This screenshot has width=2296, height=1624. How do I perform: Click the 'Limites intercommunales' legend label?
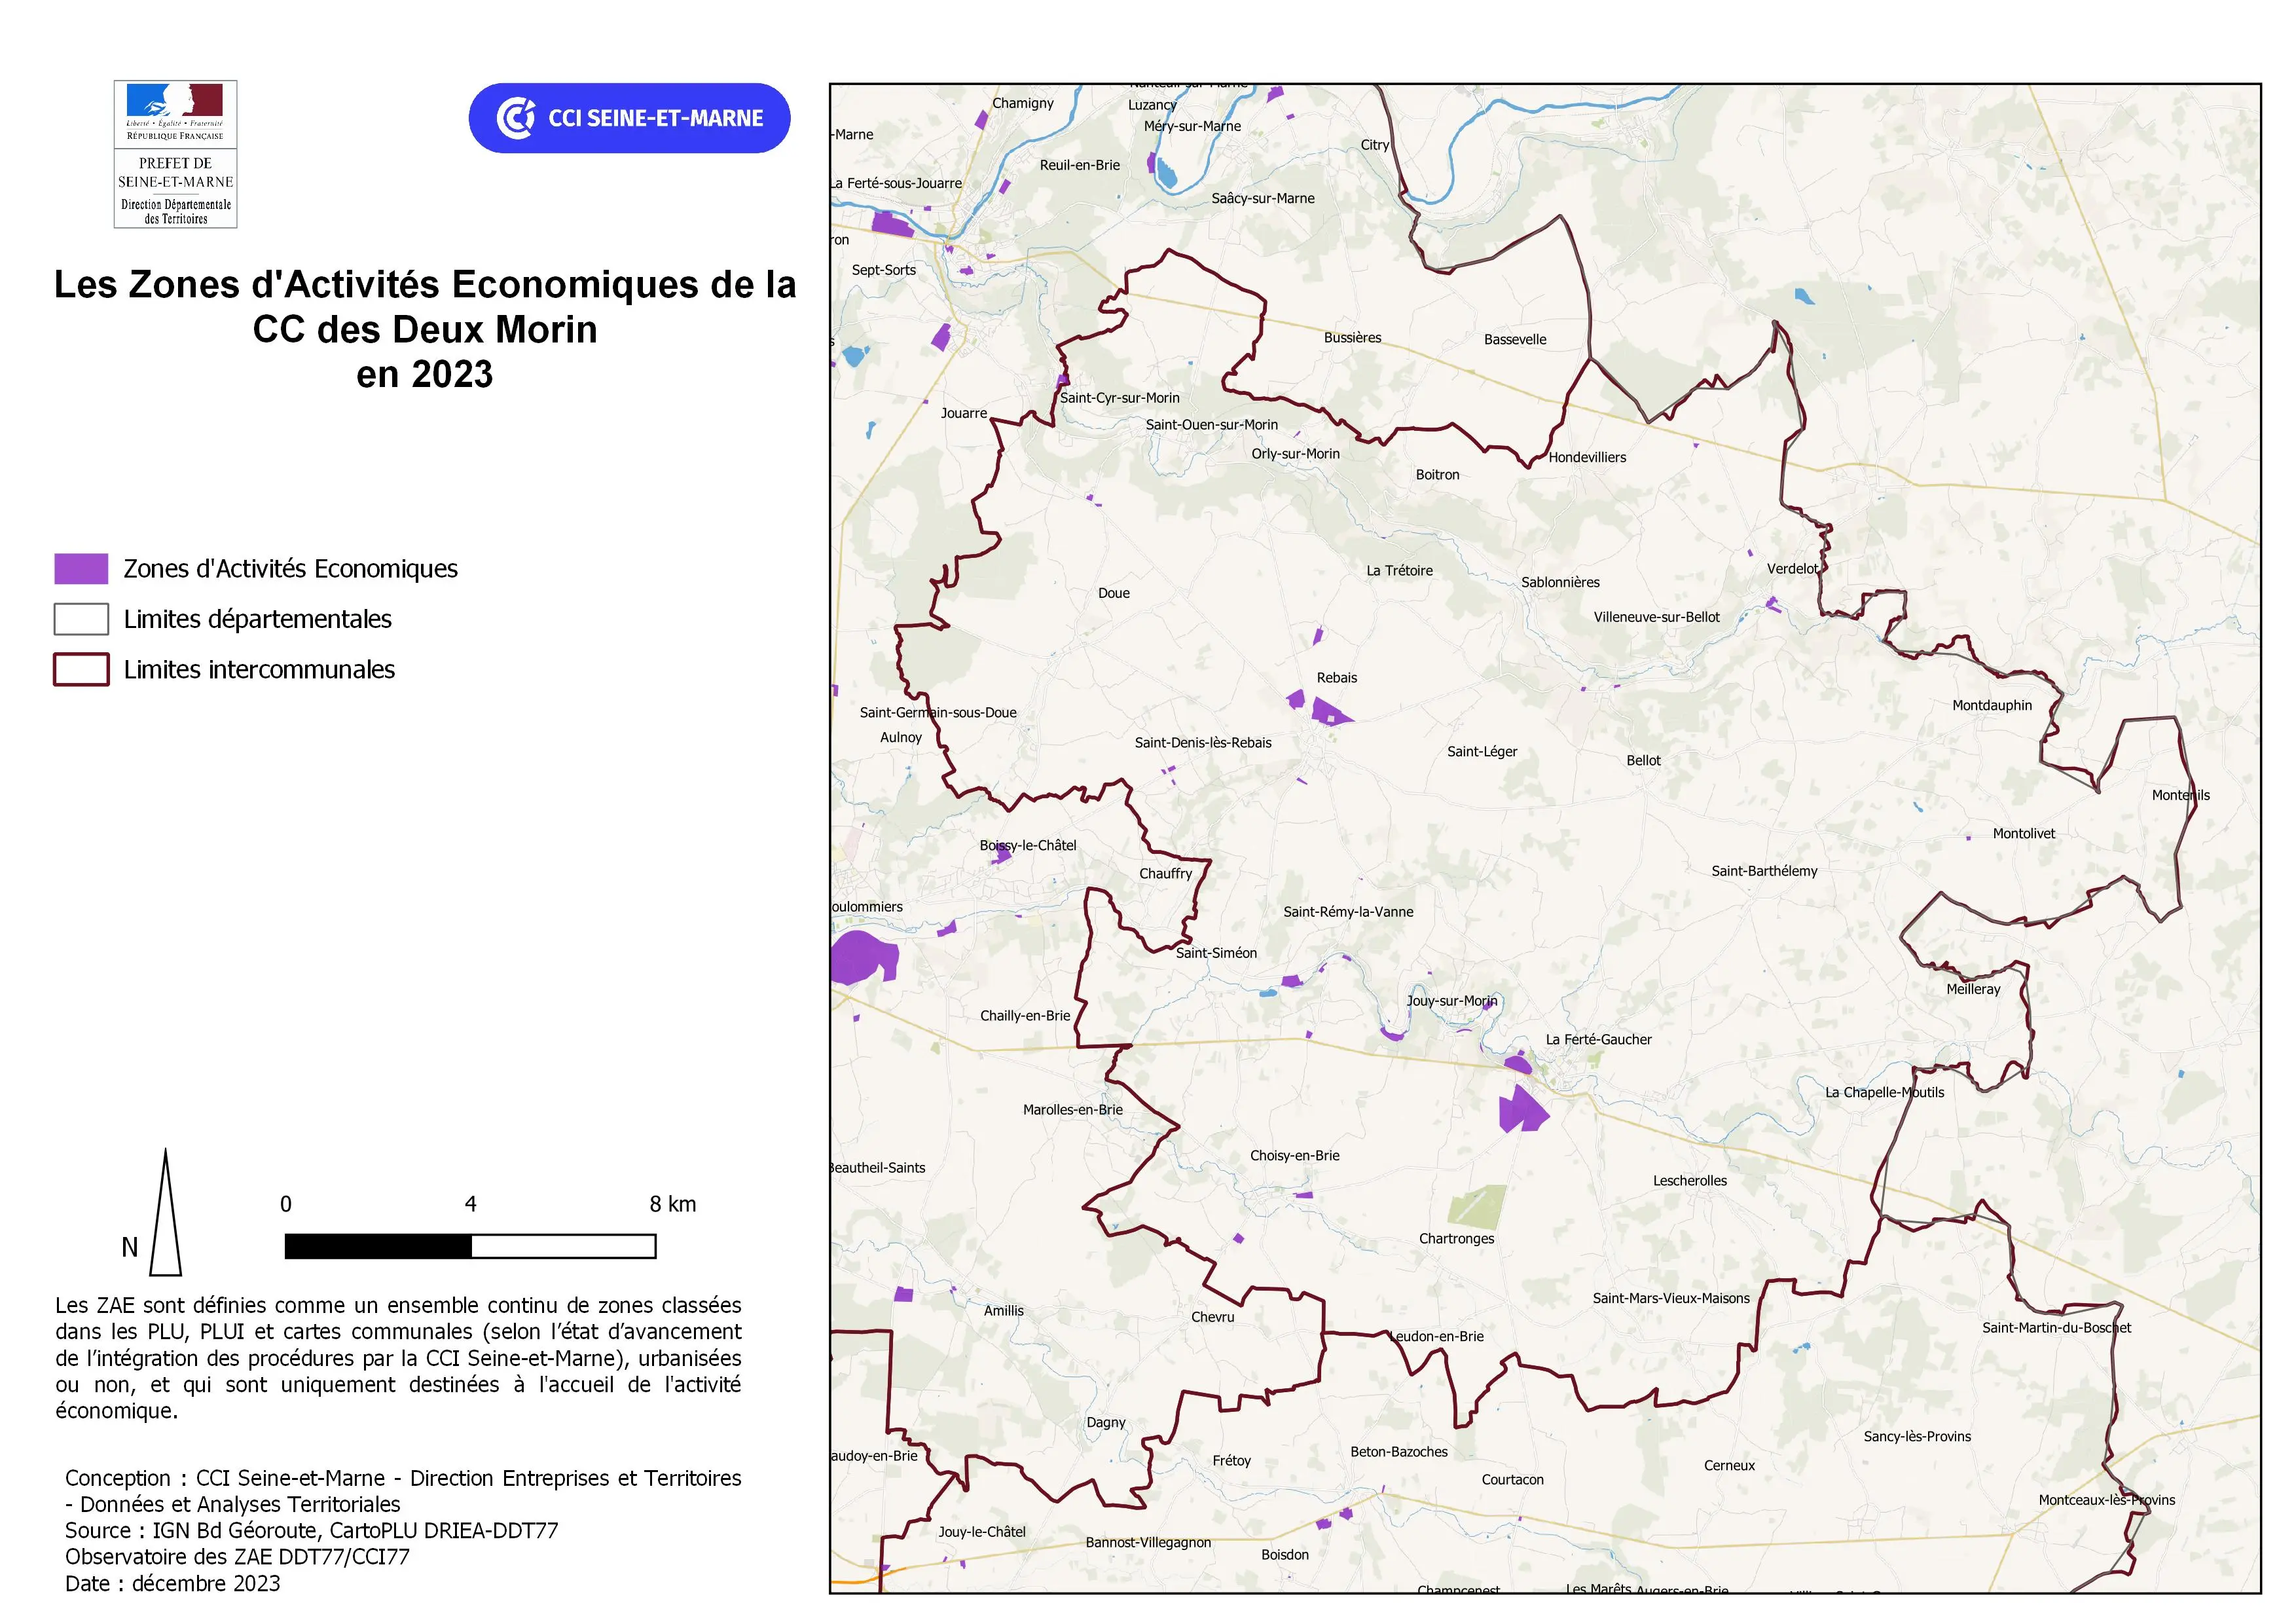pyautogui.click(x=259, y=669)
